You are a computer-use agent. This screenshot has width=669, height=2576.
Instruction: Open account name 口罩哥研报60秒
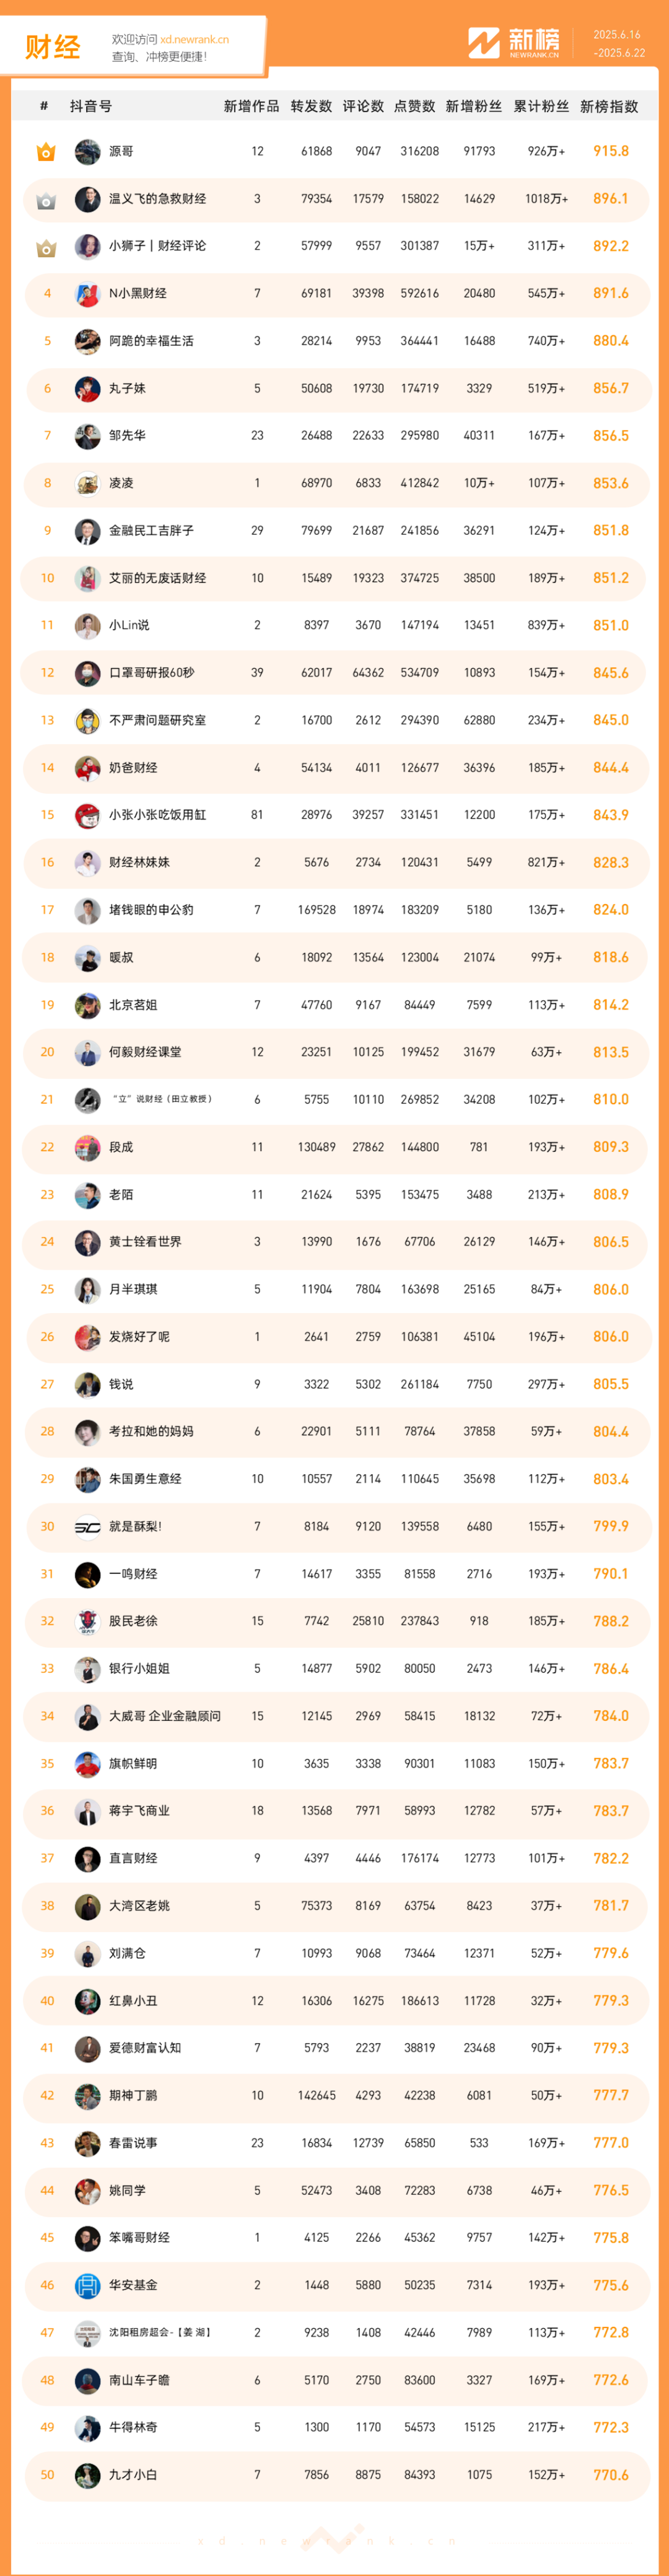[151, 673]
